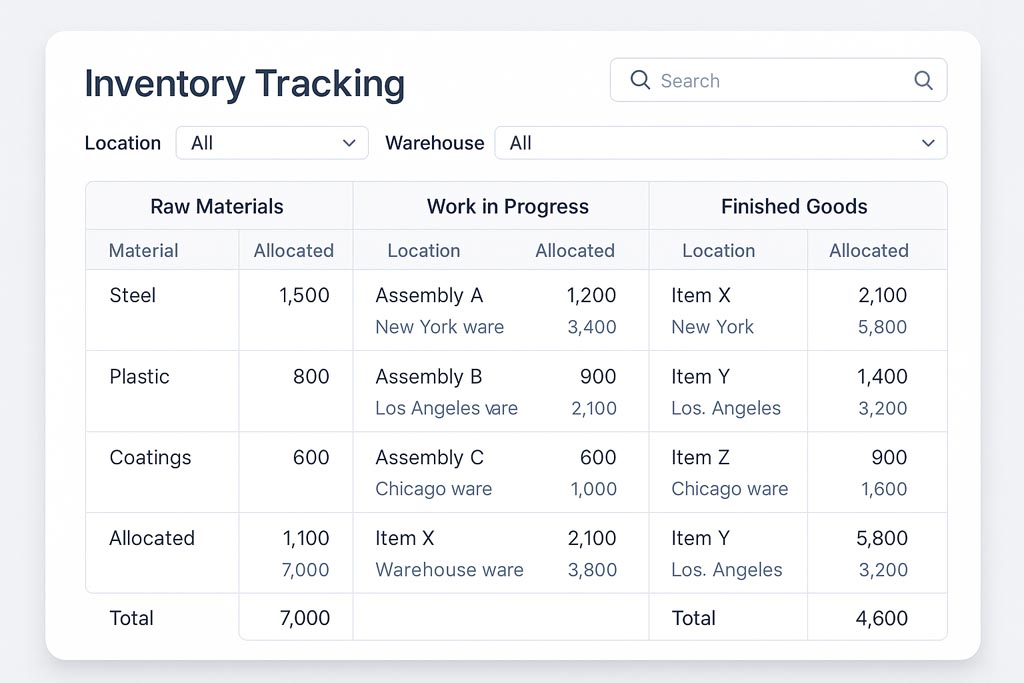Click the Plastic value 800
Image resolution: width=1024 pixels, height=683 pixels.
pos(311,377)
